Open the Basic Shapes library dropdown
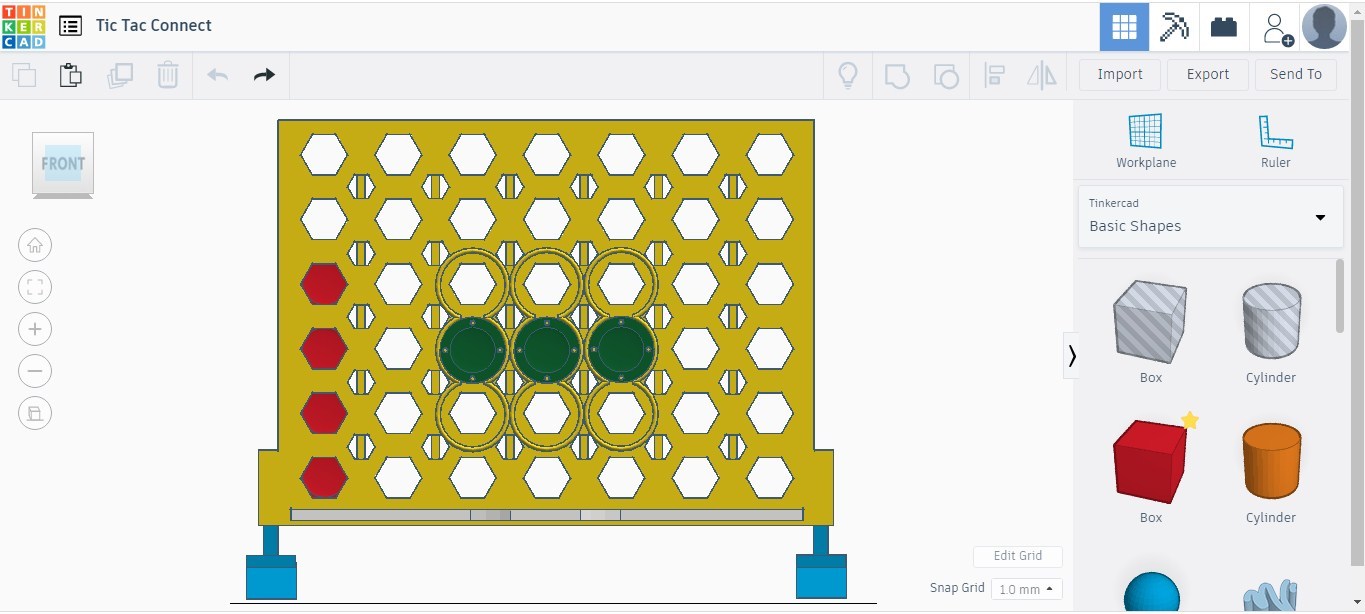This screenshot has width=1365, height=614. (1210, 216)
